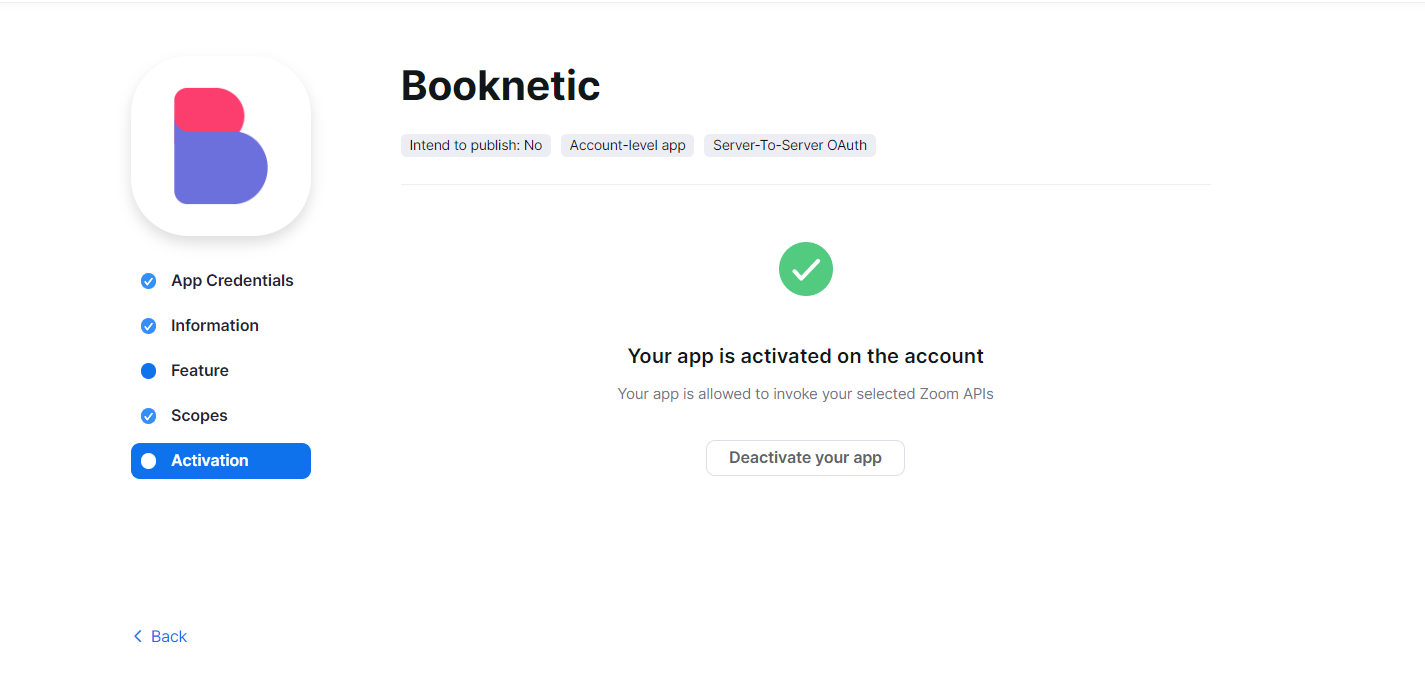The width and height of the screenshot is (1425, 678).
Task: Open the App Credentials step
Action: (x=232, y=281)
